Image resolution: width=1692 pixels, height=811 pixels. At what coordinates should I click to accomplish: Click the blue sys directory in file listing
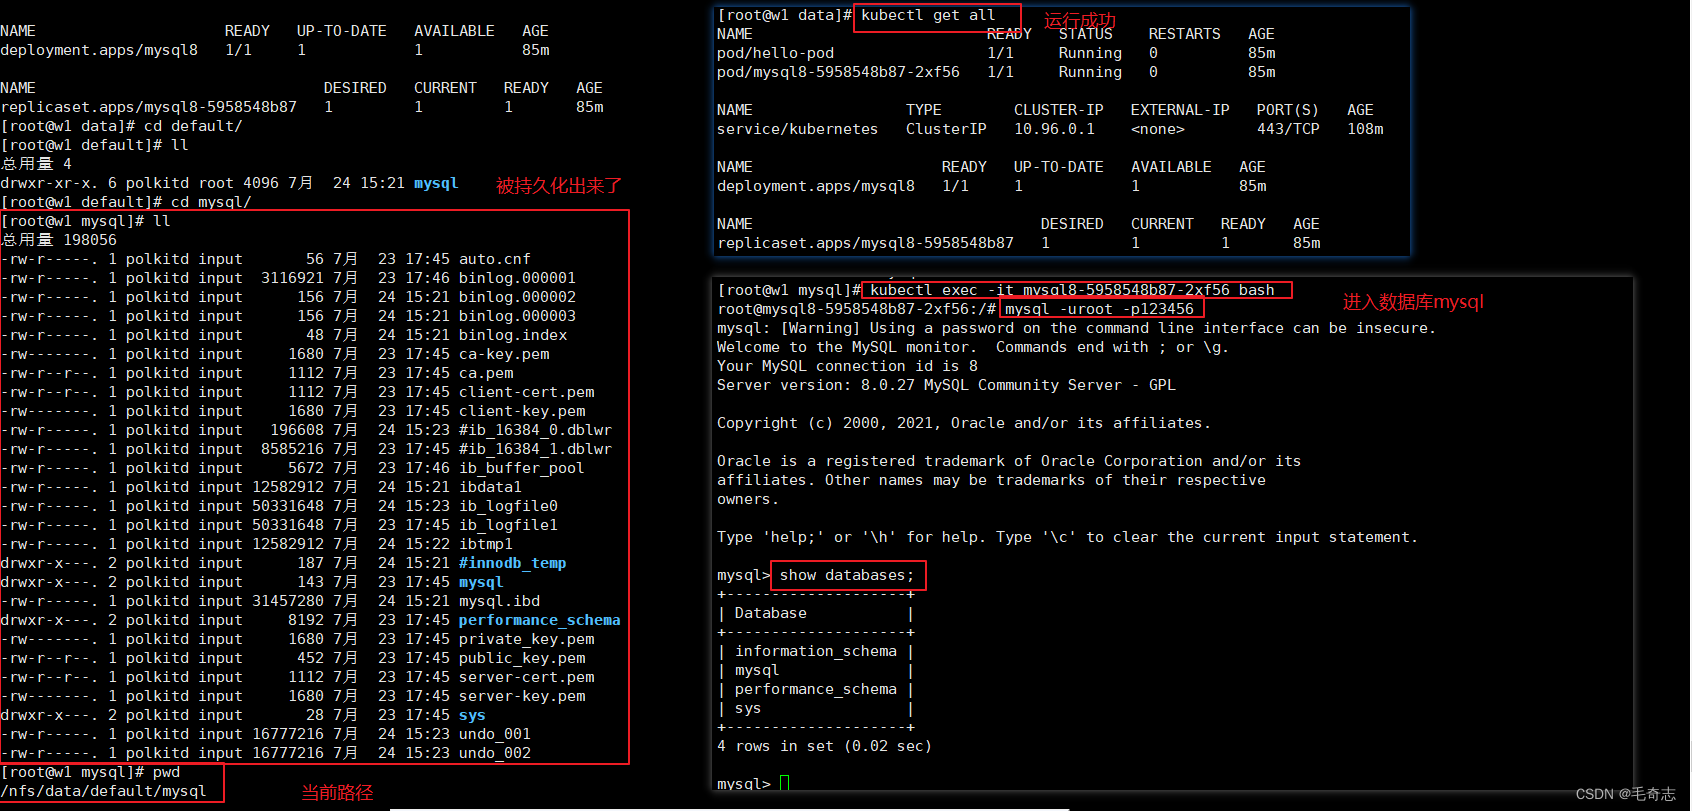472,715
